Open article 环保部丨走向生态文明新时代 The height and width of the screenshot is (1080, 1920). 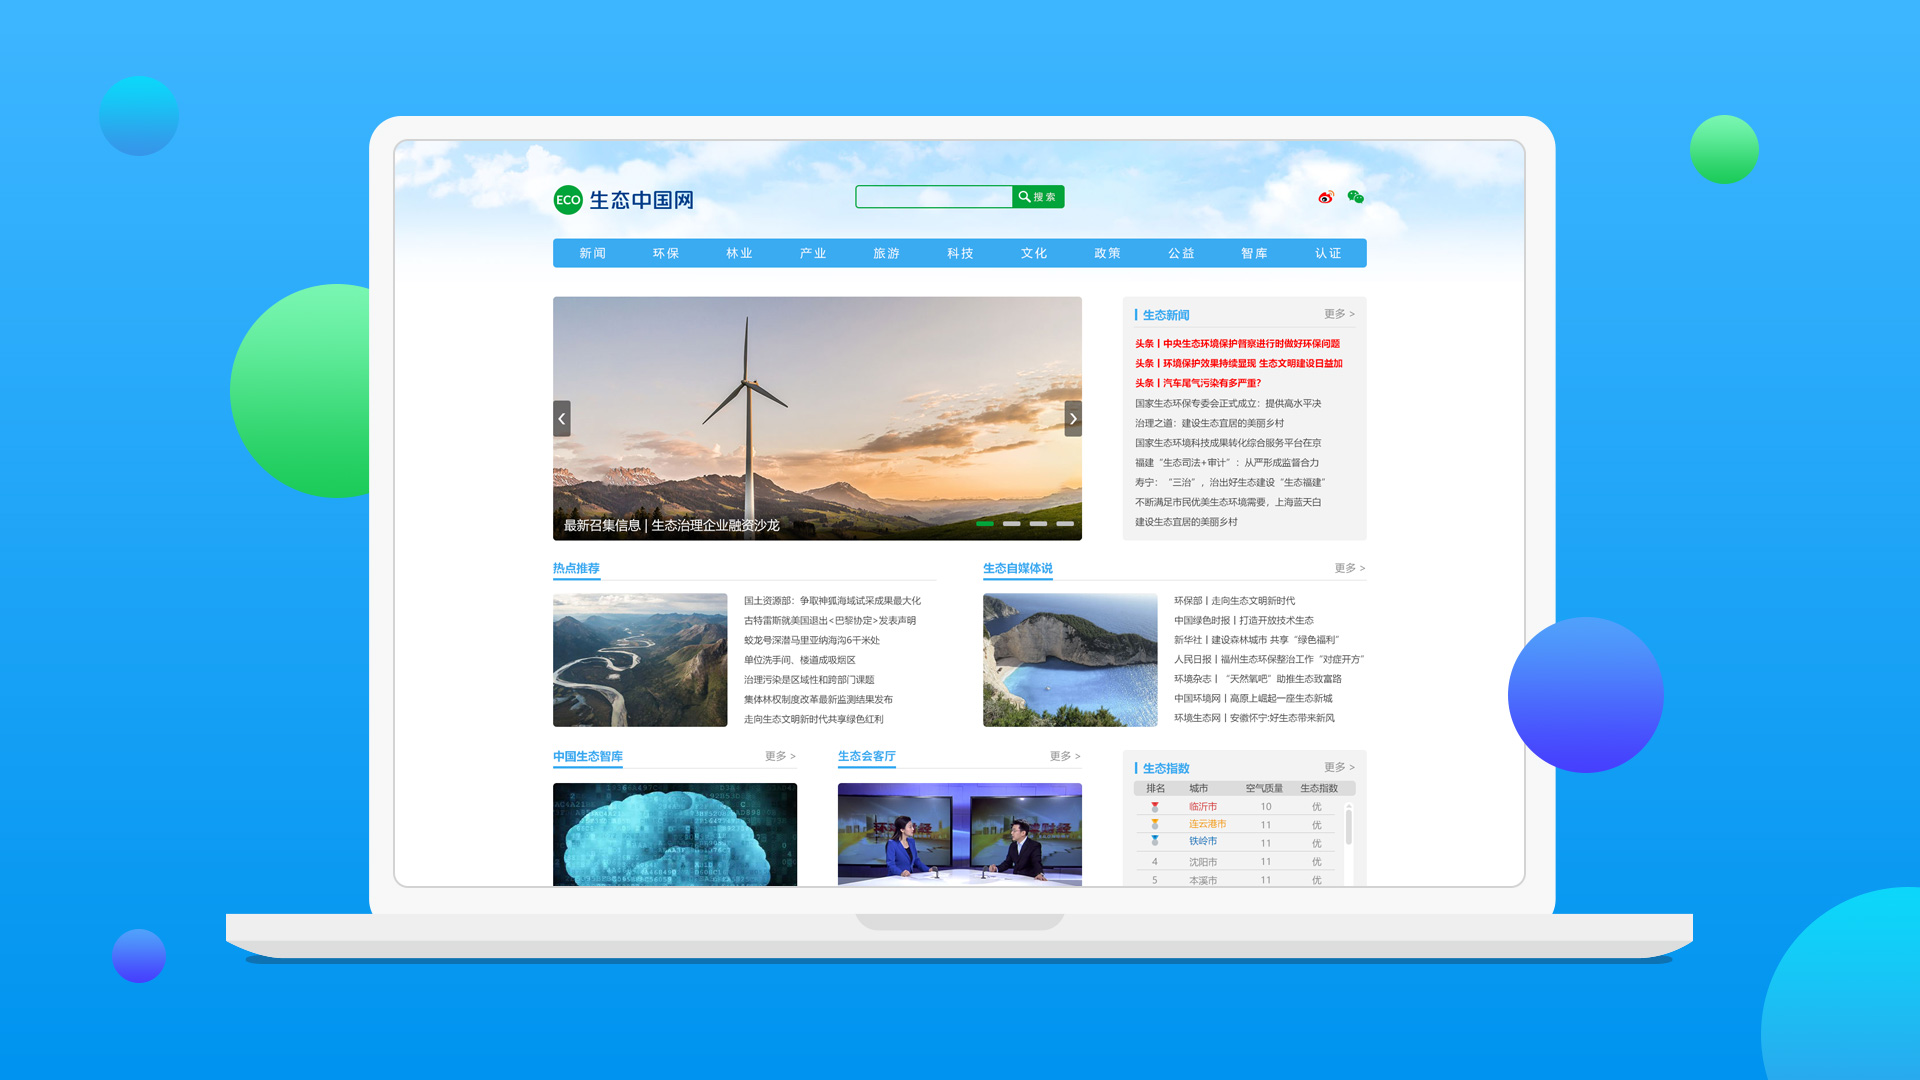pos(1234,601)
